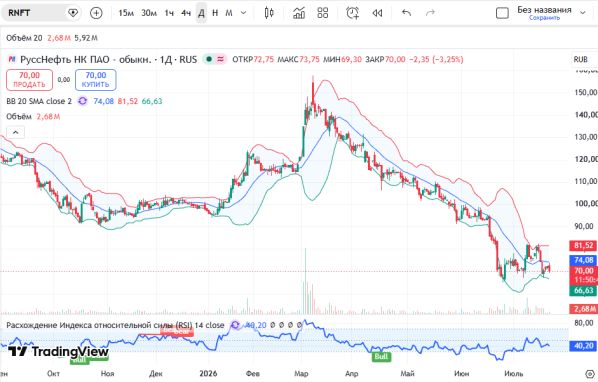598x382 pixels.
Task: Expand the more timeframes dropdown arrow
Action: point(243,13)
